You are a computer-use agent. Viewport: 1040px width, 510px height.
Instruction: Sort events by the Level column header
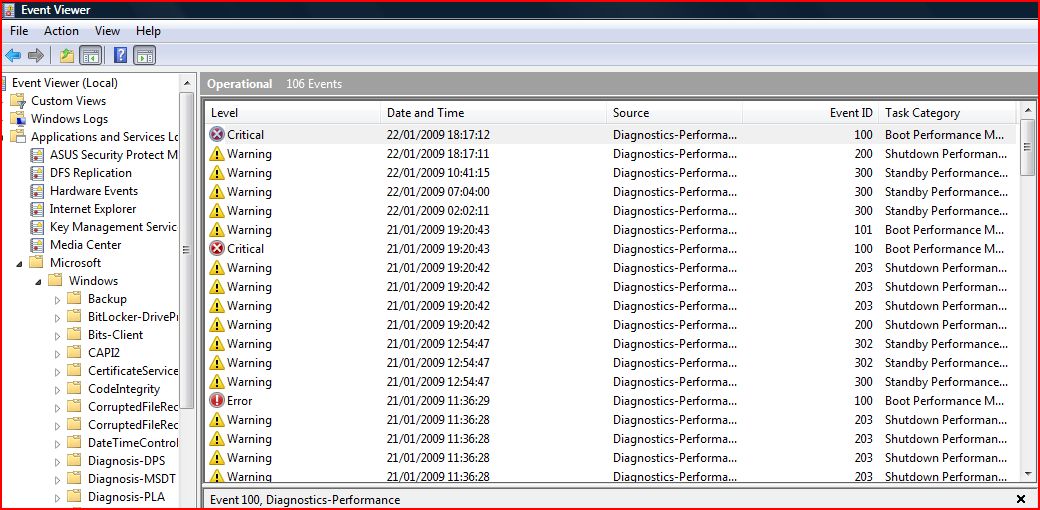tap(292, 113)
